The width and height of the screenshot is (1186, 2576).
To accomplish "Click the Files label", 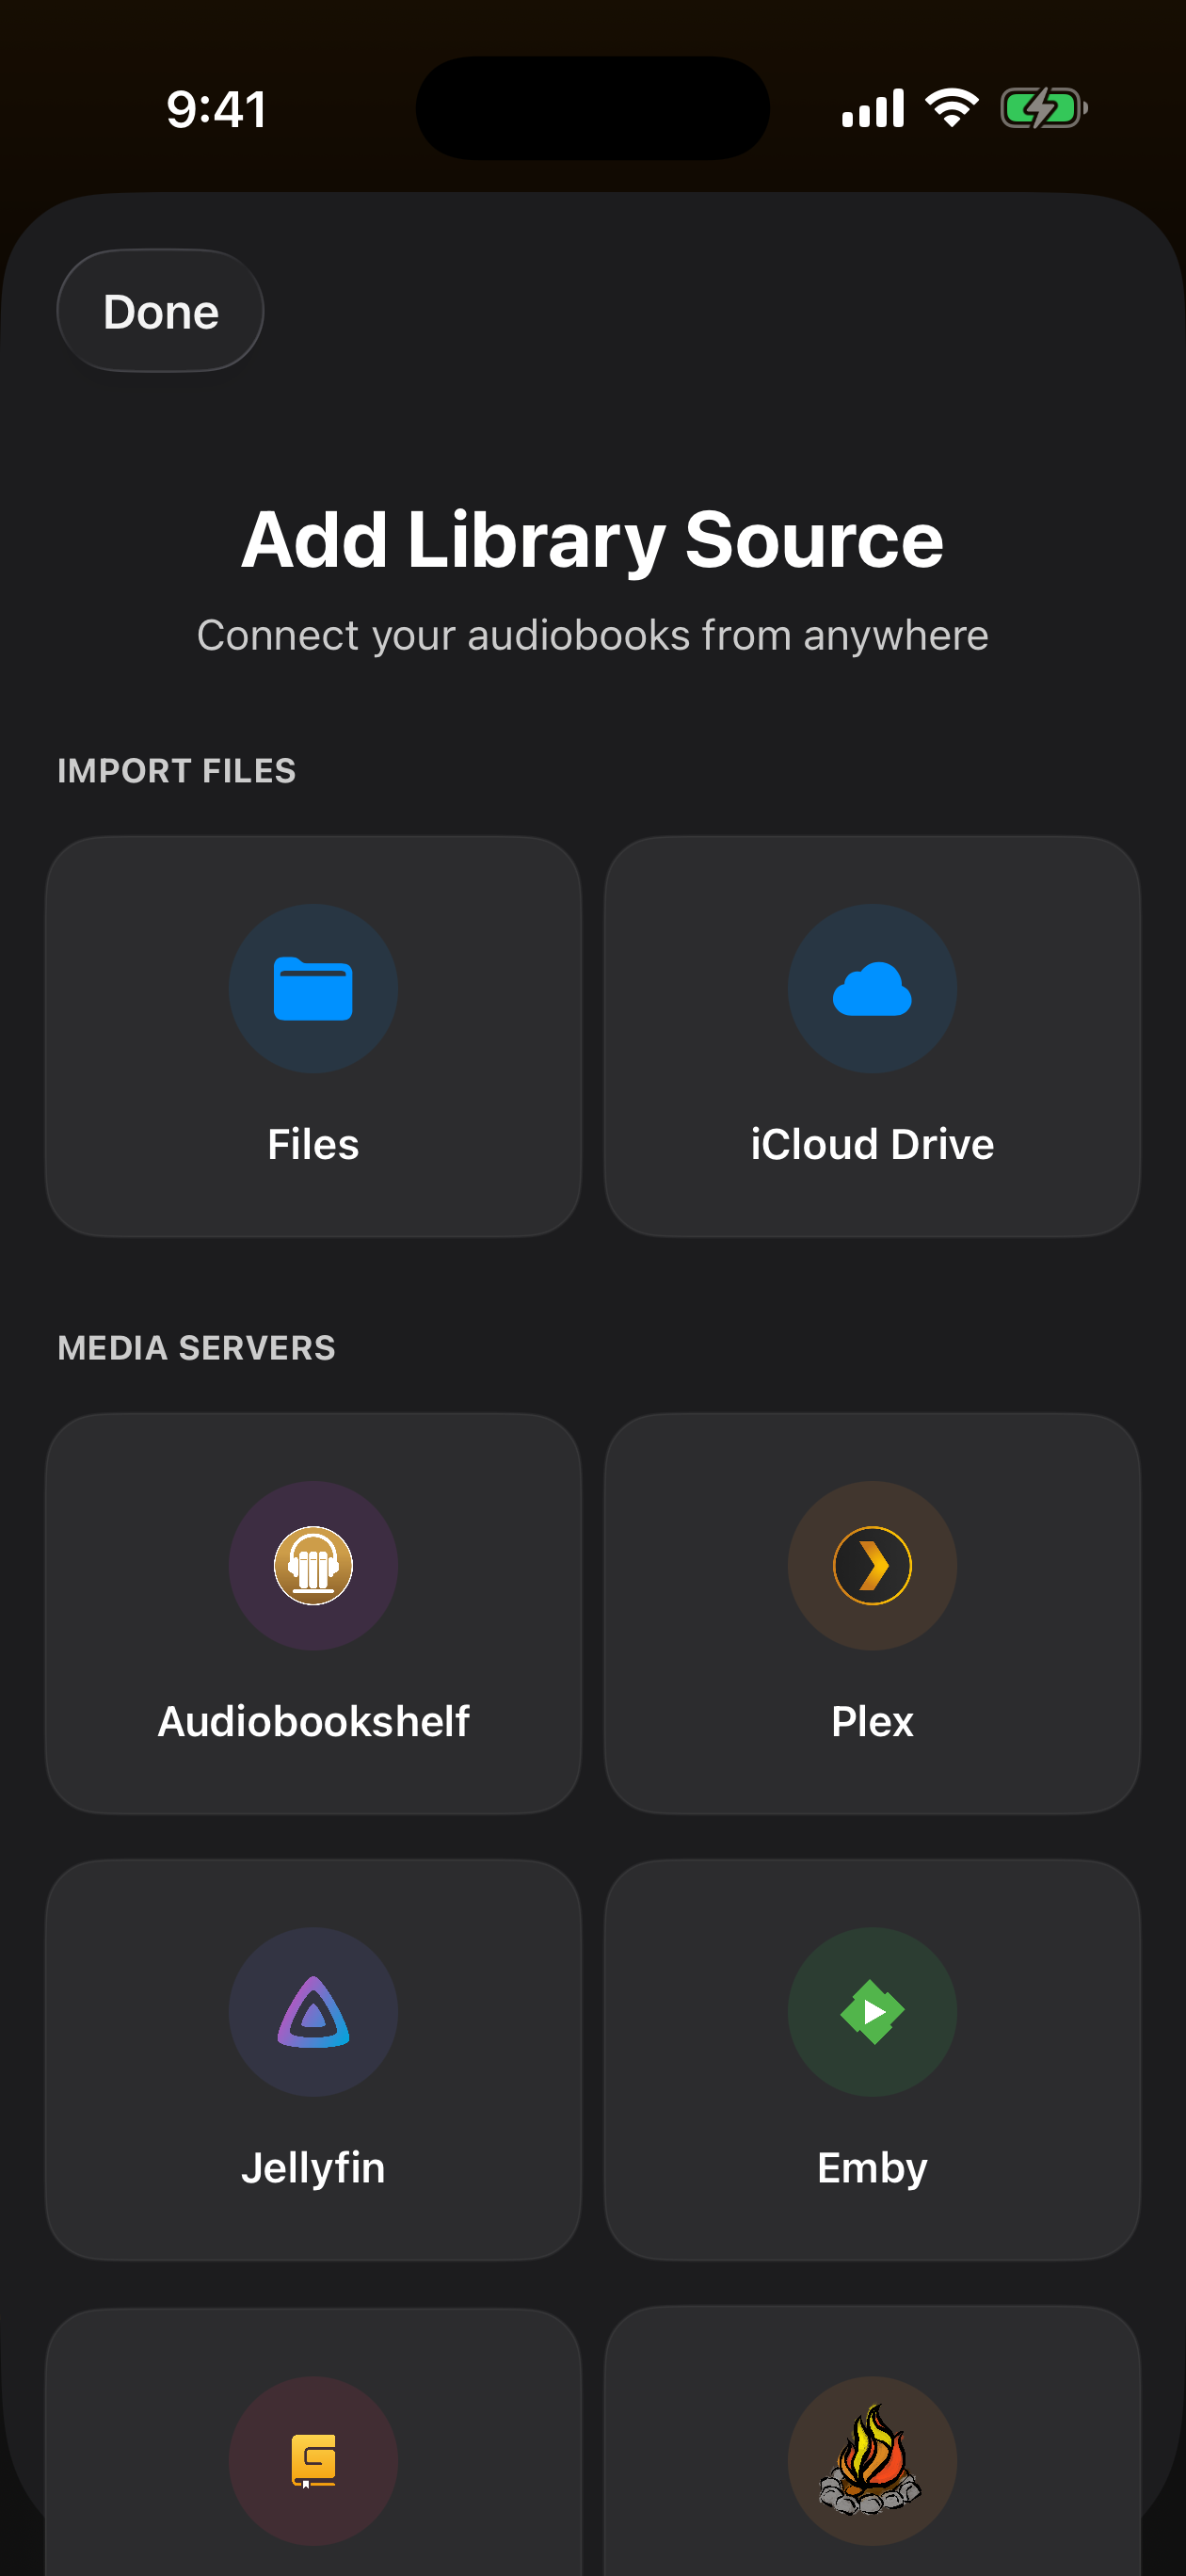I will tap(313, 1144).
